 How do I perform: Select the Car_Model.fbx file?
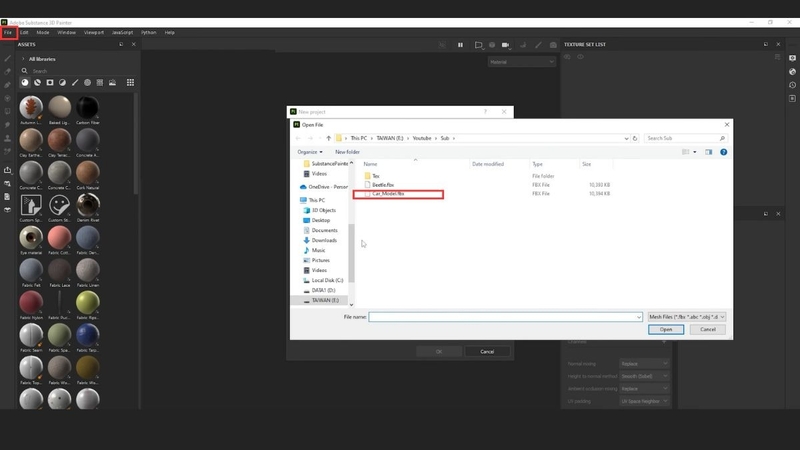[x=388, y=194]
